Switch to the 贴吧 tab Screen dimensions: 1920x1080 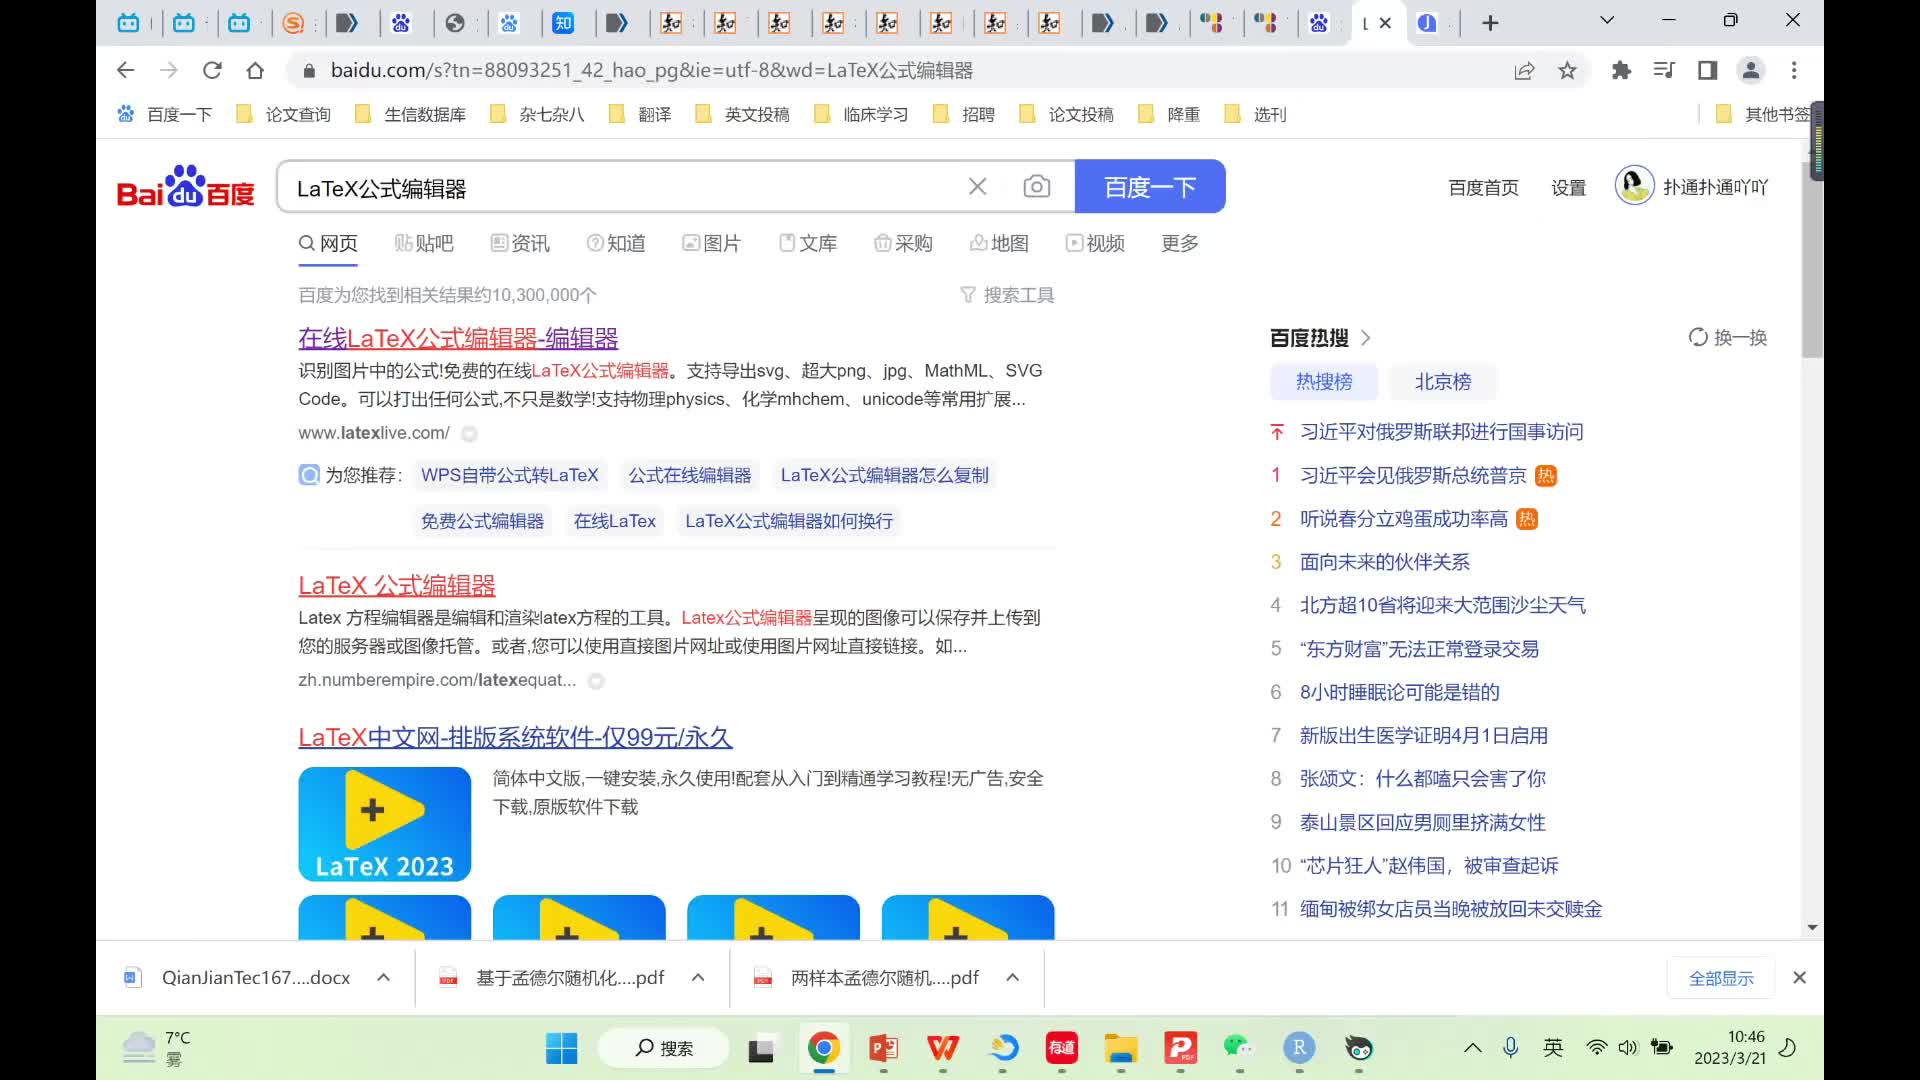[x=424, y=243]
